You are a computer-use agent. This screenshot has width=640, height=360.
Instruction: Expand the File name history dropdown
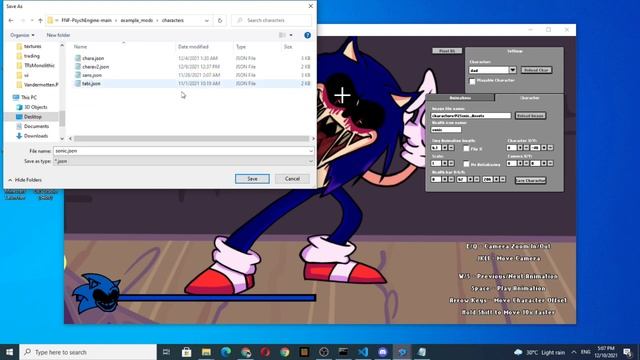(x=311, y=151)
